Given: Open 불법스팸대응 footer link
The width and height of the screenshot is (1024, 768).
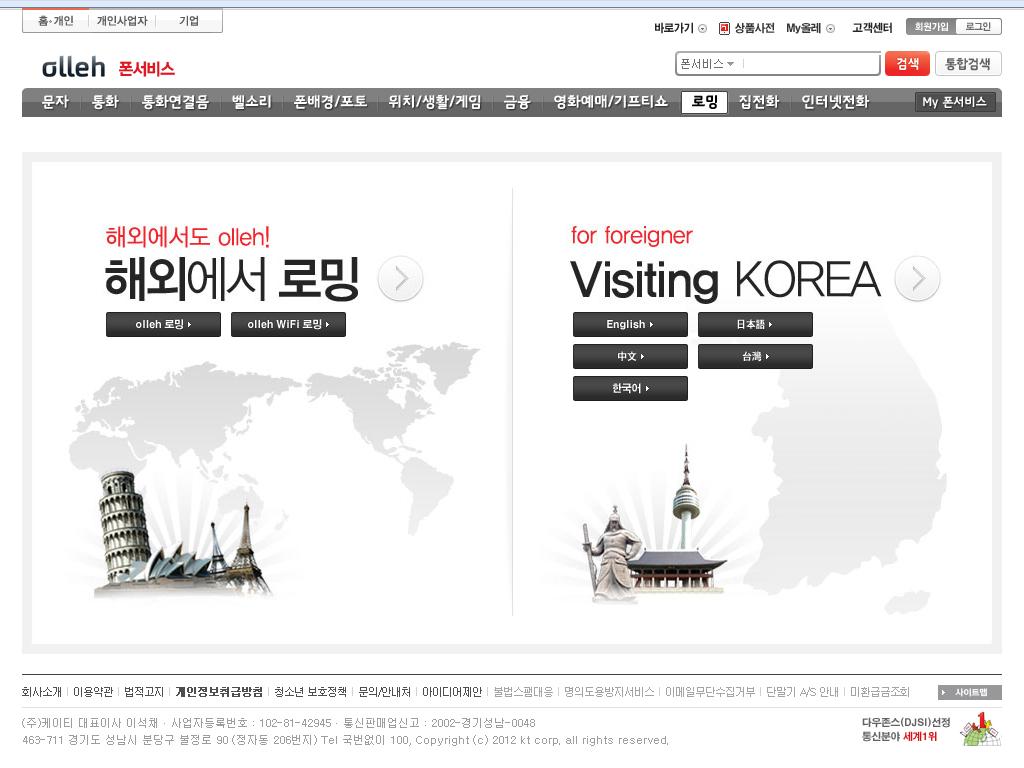Looking at the screenshot, I should [x=523, y=692].
